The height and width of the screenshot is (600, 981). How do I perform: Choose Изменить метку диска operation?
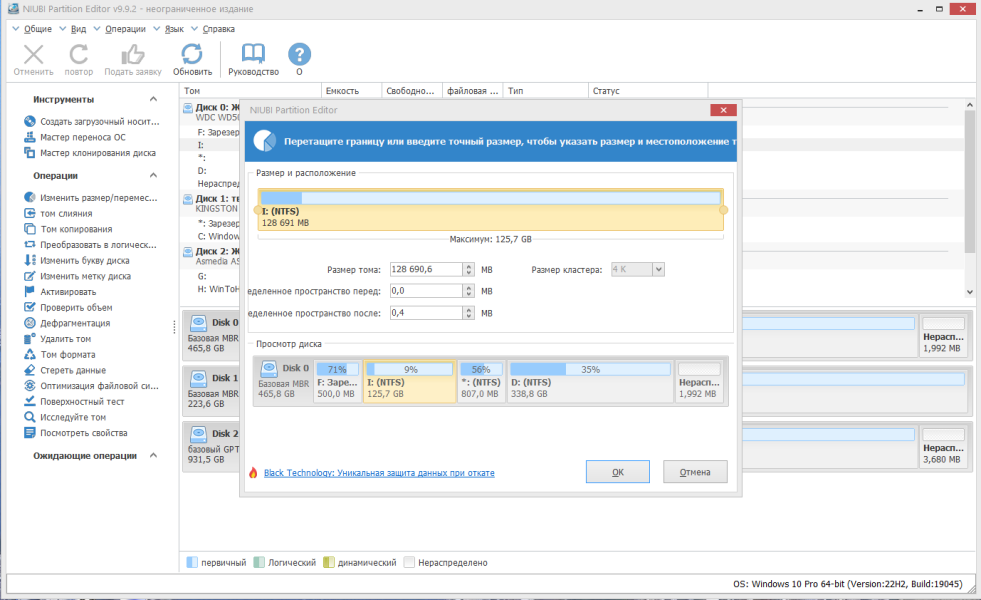click(78, 276)
